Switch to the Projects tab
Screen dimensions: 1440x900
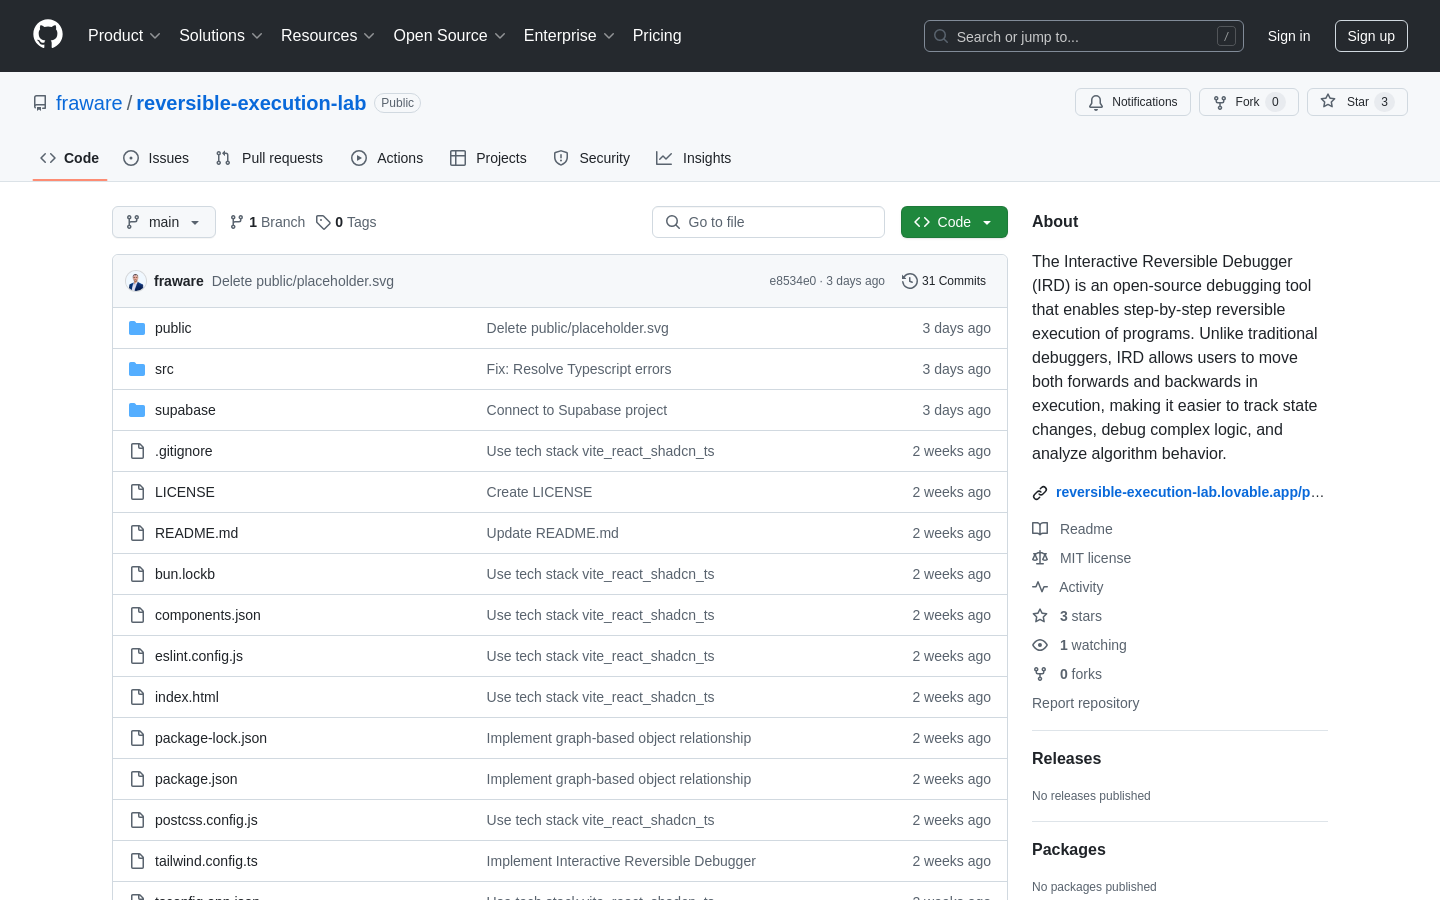pos(488,158)
